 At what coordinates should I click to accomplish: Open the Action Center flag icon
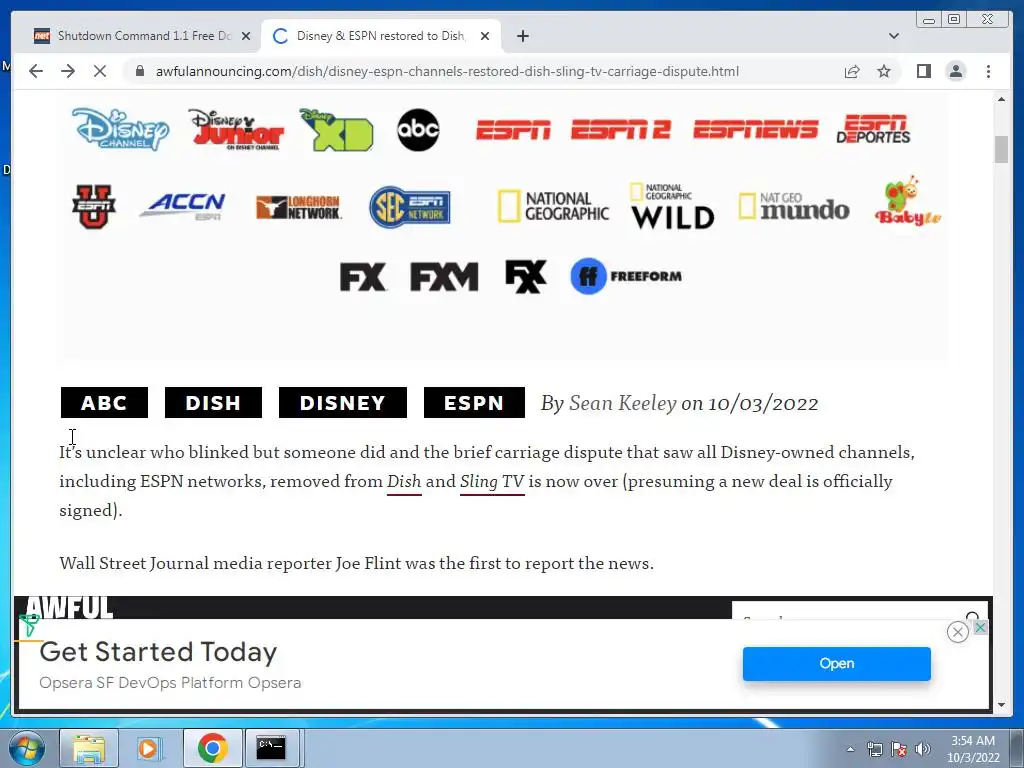899,749
